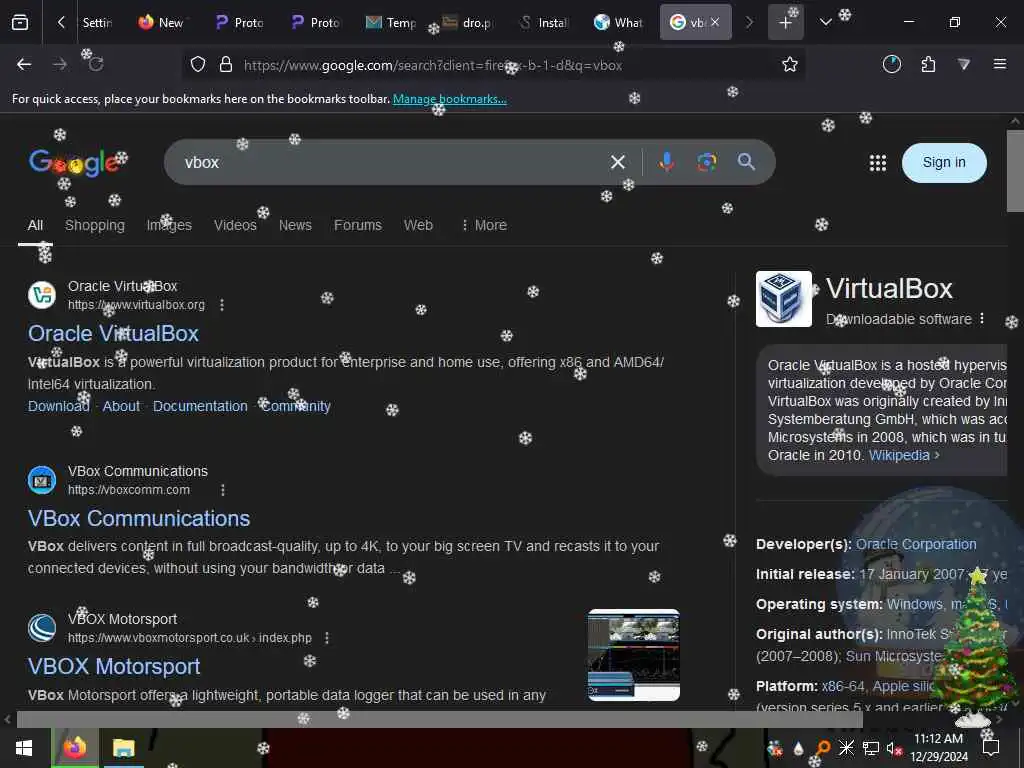Click the horizontal page scrollbar
Image resolution: width=1024 pixels, height=768 pixels.
click(x=440, y=720)
